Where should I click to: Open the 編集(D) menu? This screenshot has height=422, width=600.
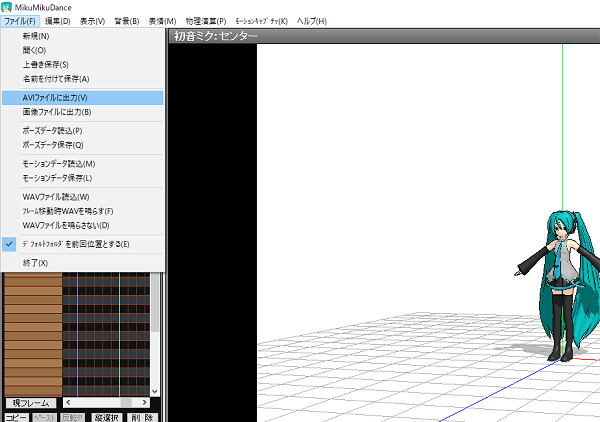tap(58, 21)
